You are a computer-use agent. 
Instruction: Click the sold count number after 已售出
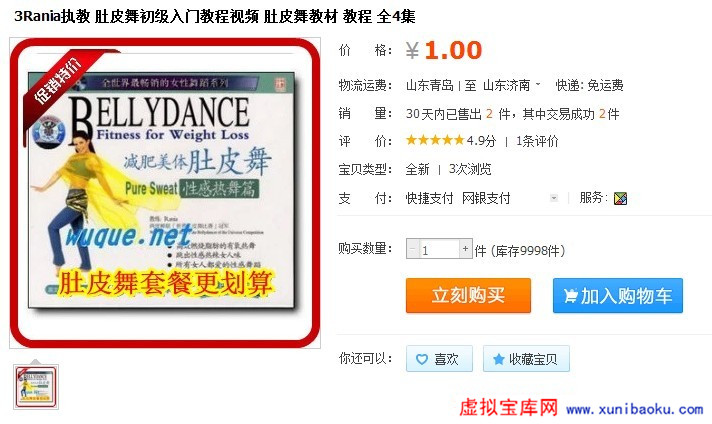pyautogui.click(x=490, y=113)
